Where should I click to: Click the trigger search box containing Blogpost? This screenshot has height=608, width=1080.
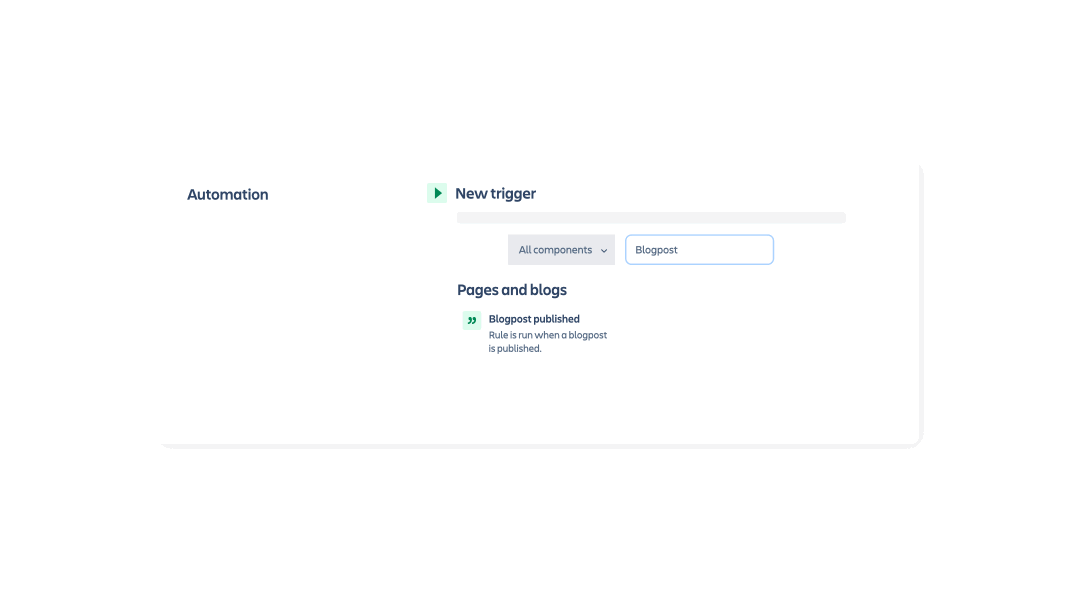coord(699,249)
